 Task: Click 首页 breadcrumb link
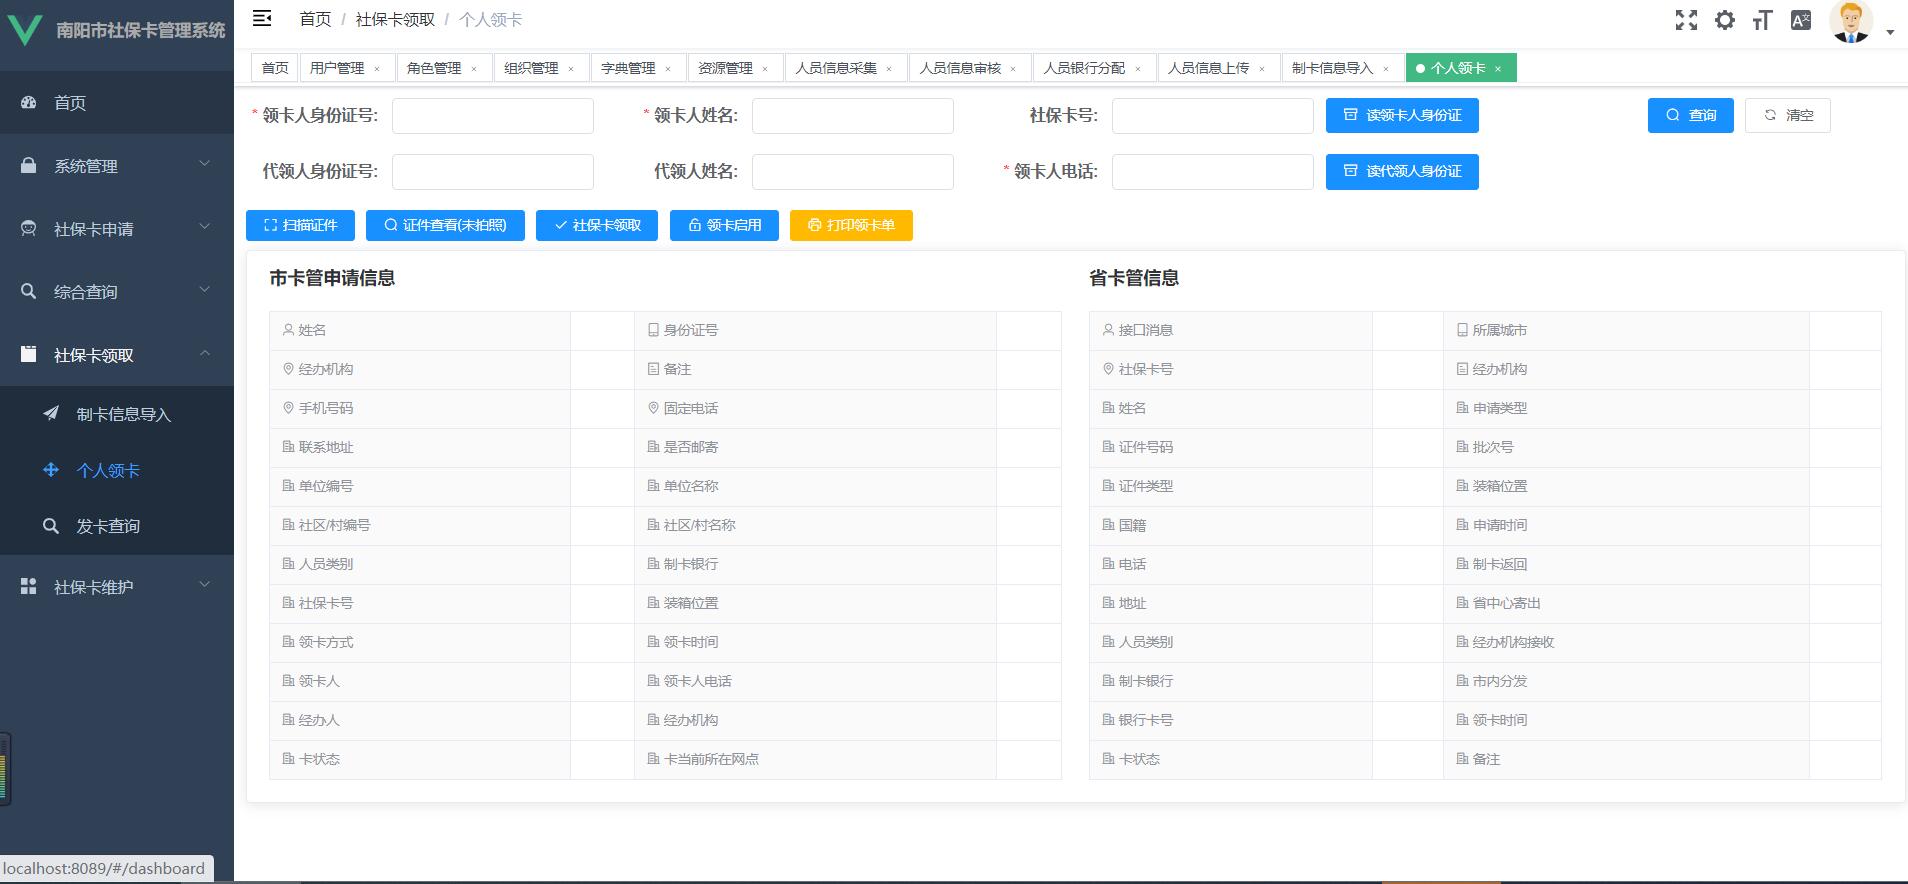pos(315,19)
